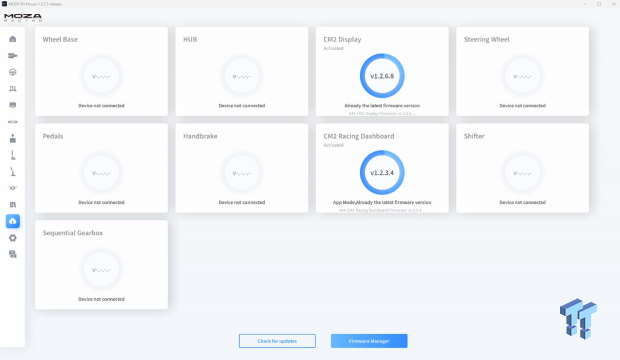620x360 pixels.
Task: Click empty version circle in HUB card
Action: [242, 76]
